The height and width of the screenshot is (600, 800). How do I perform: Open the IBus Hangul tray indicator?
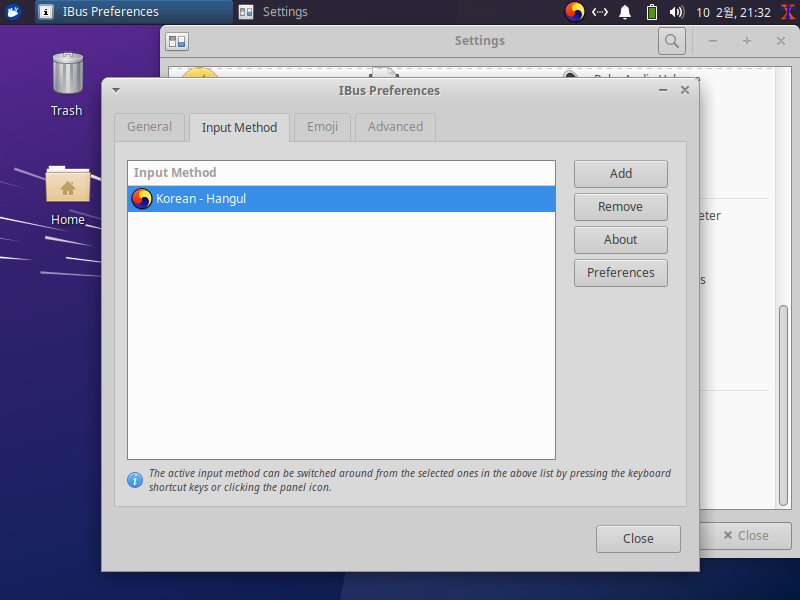click(574, 12)
